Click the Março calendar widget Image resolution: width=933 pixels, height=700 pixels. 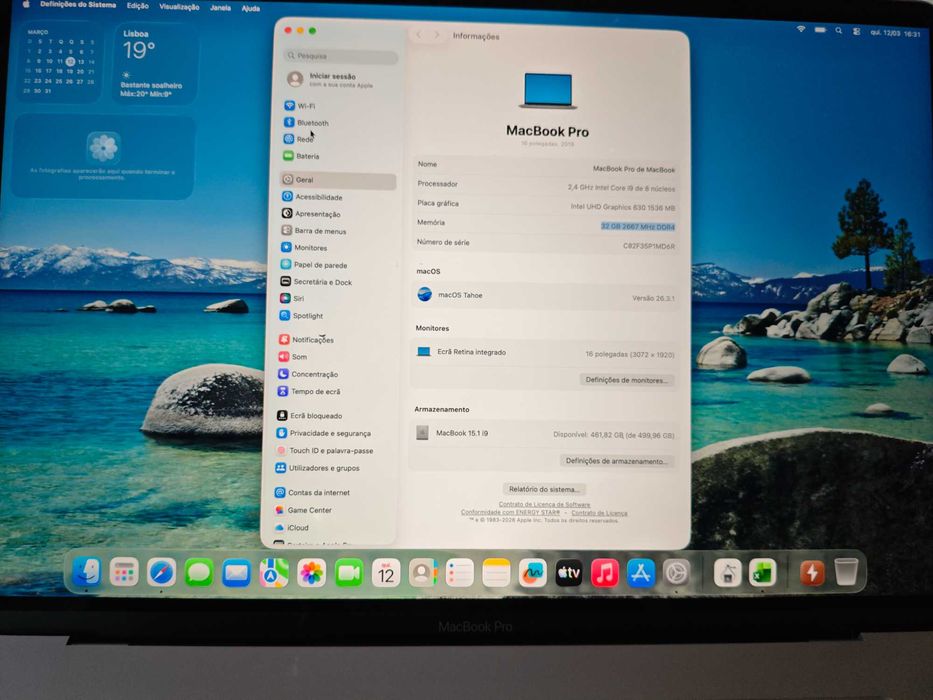(x=59, y=62)
